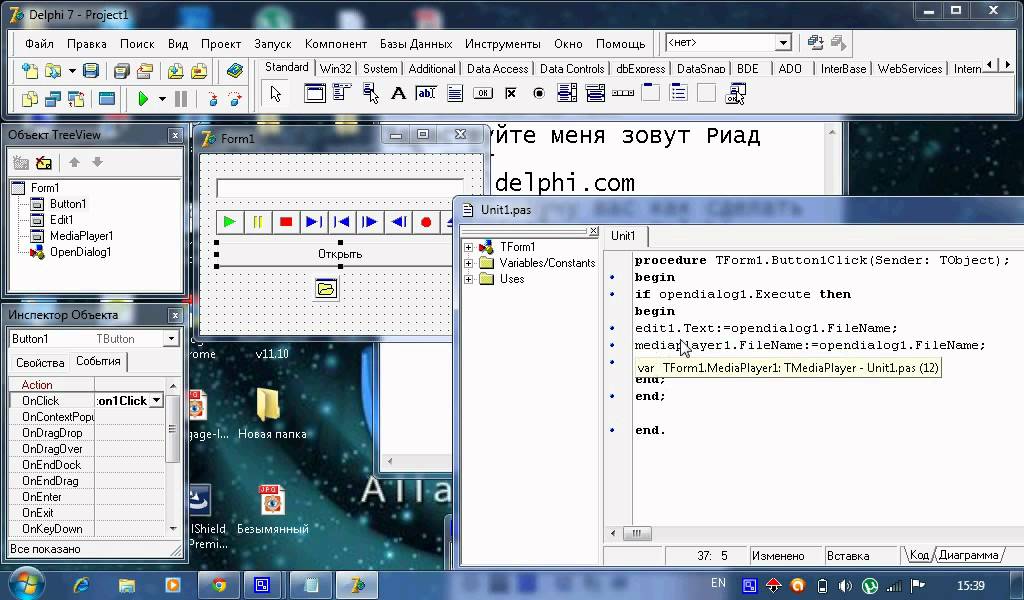Viewport: 1024px width, 600px height.
Task: Open Google Chrome from the taskbar
Action: 219,584
